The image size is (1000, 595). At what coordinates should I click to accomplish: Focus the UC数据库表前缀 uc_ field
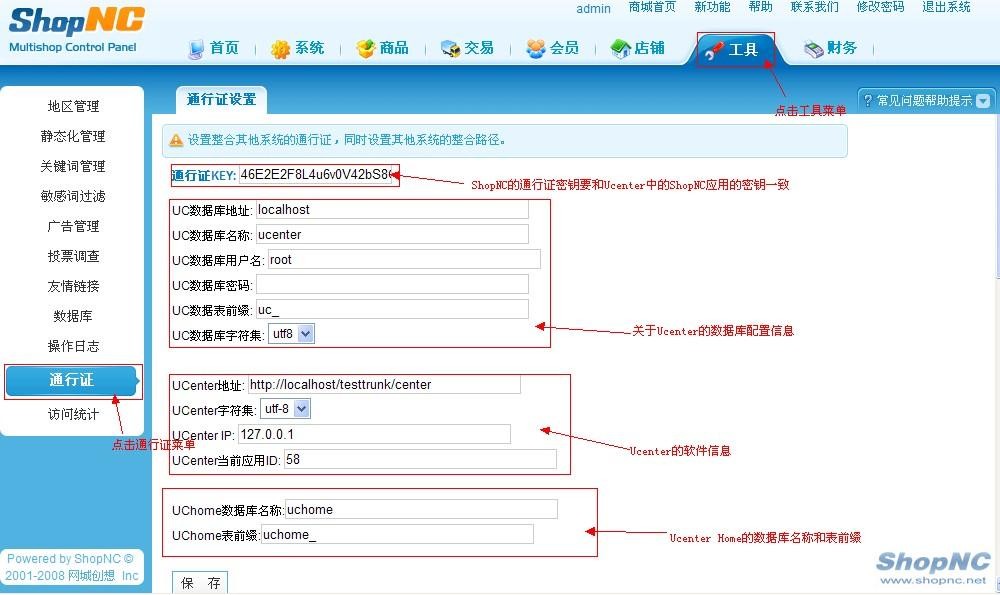[x=392, y=310]
